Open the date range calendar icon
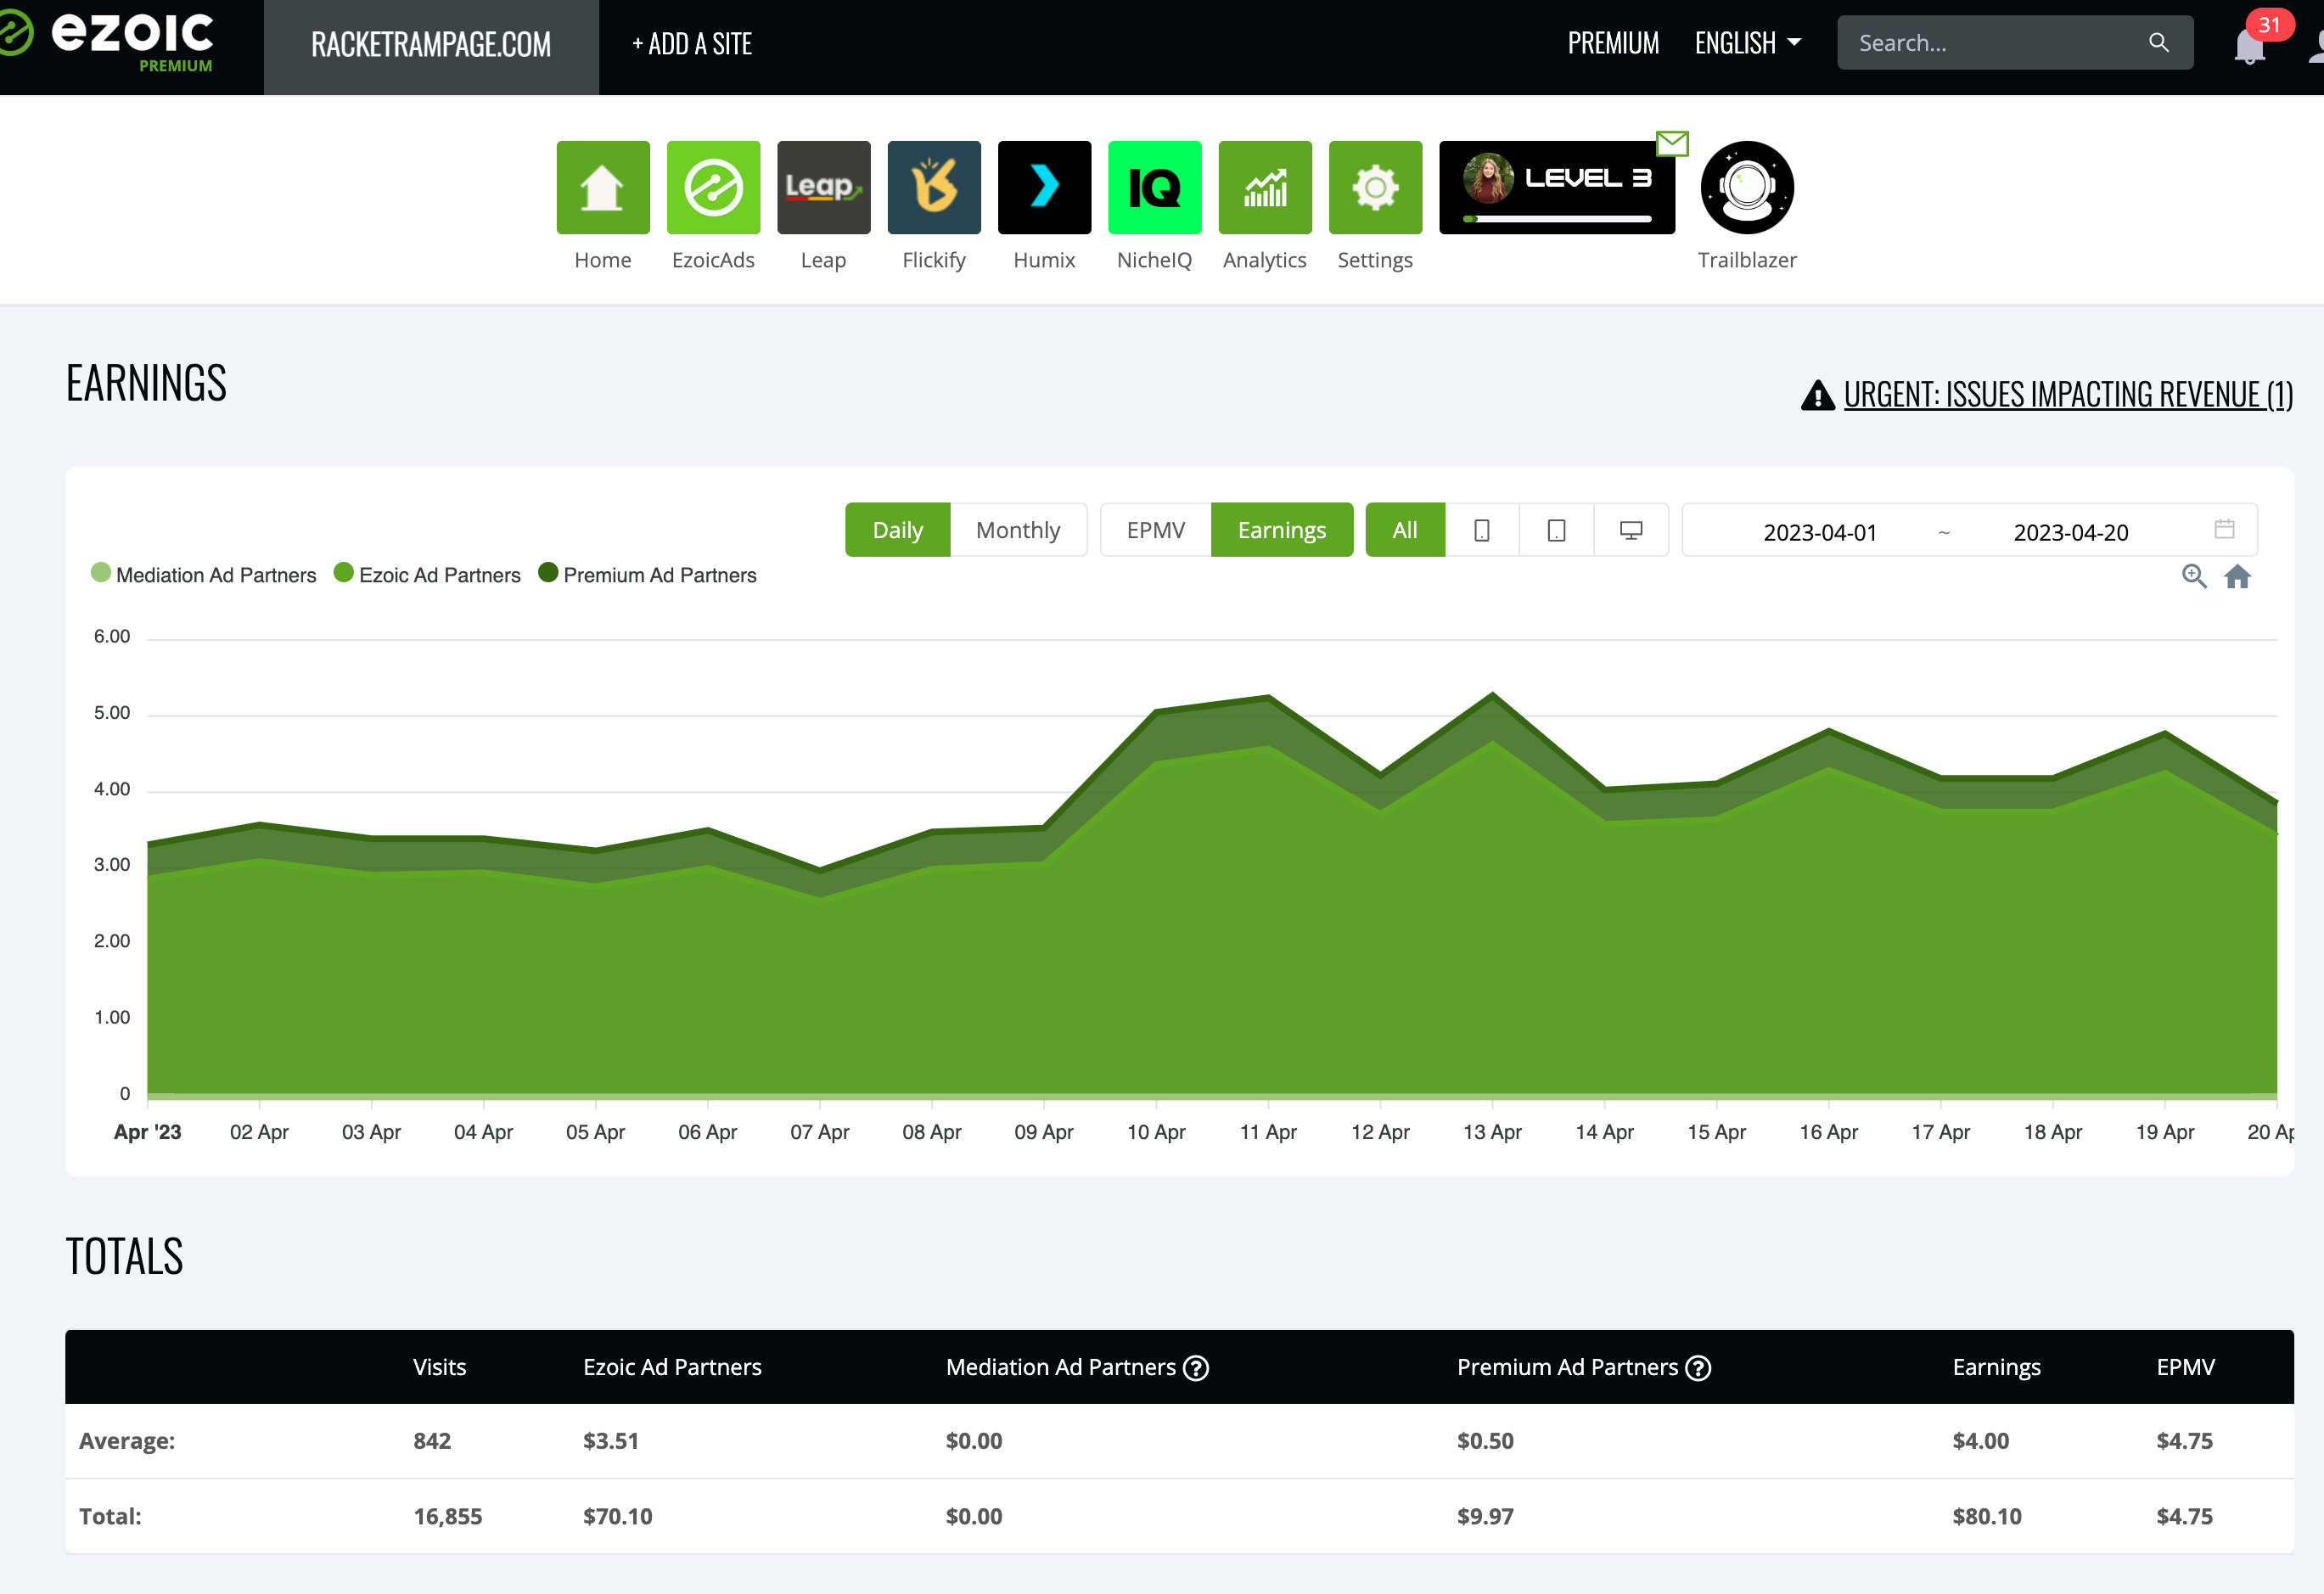The height and width of the screenshot is (1594, 2324). coord(2224,529)
